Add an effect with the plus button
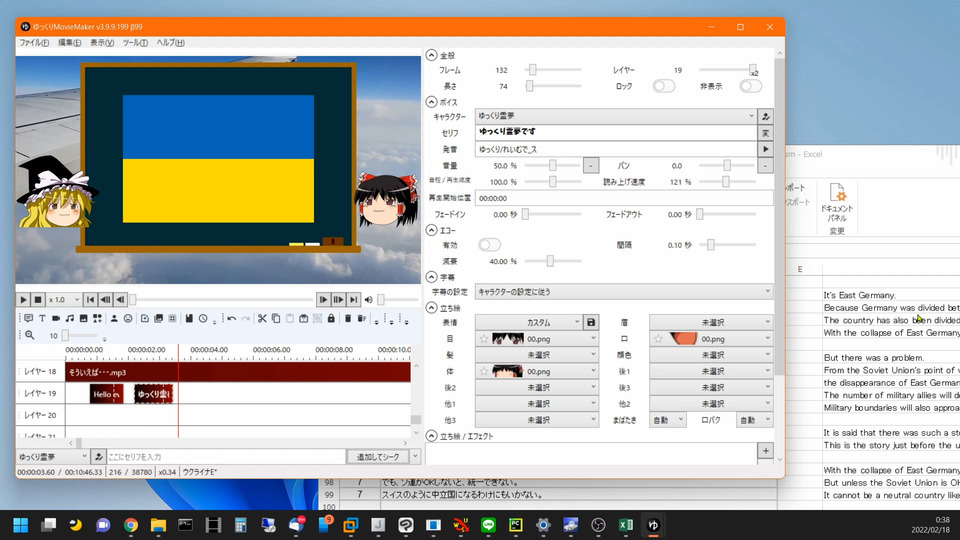 [x=765, y=451]
